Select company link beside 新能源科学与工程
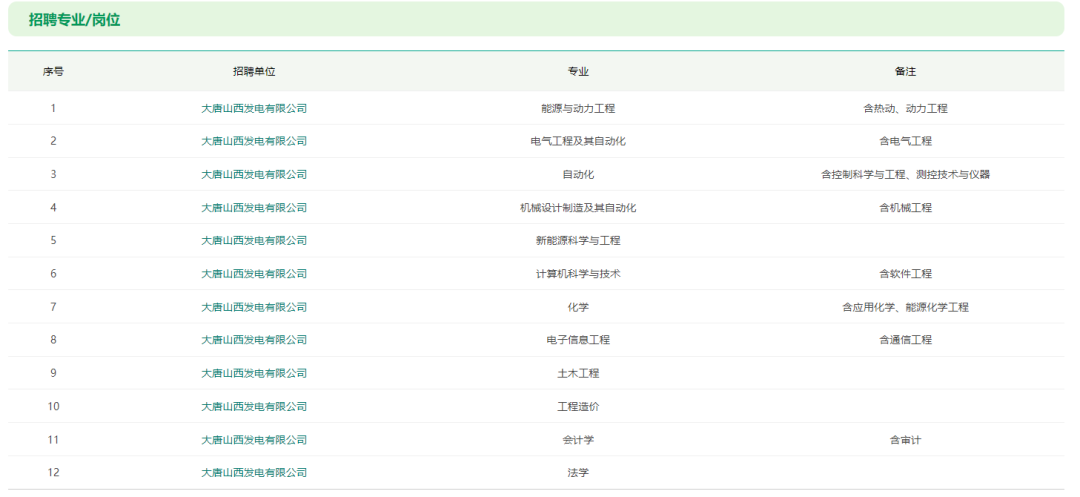The image size is (1080, 497). [x=254, y=240]
